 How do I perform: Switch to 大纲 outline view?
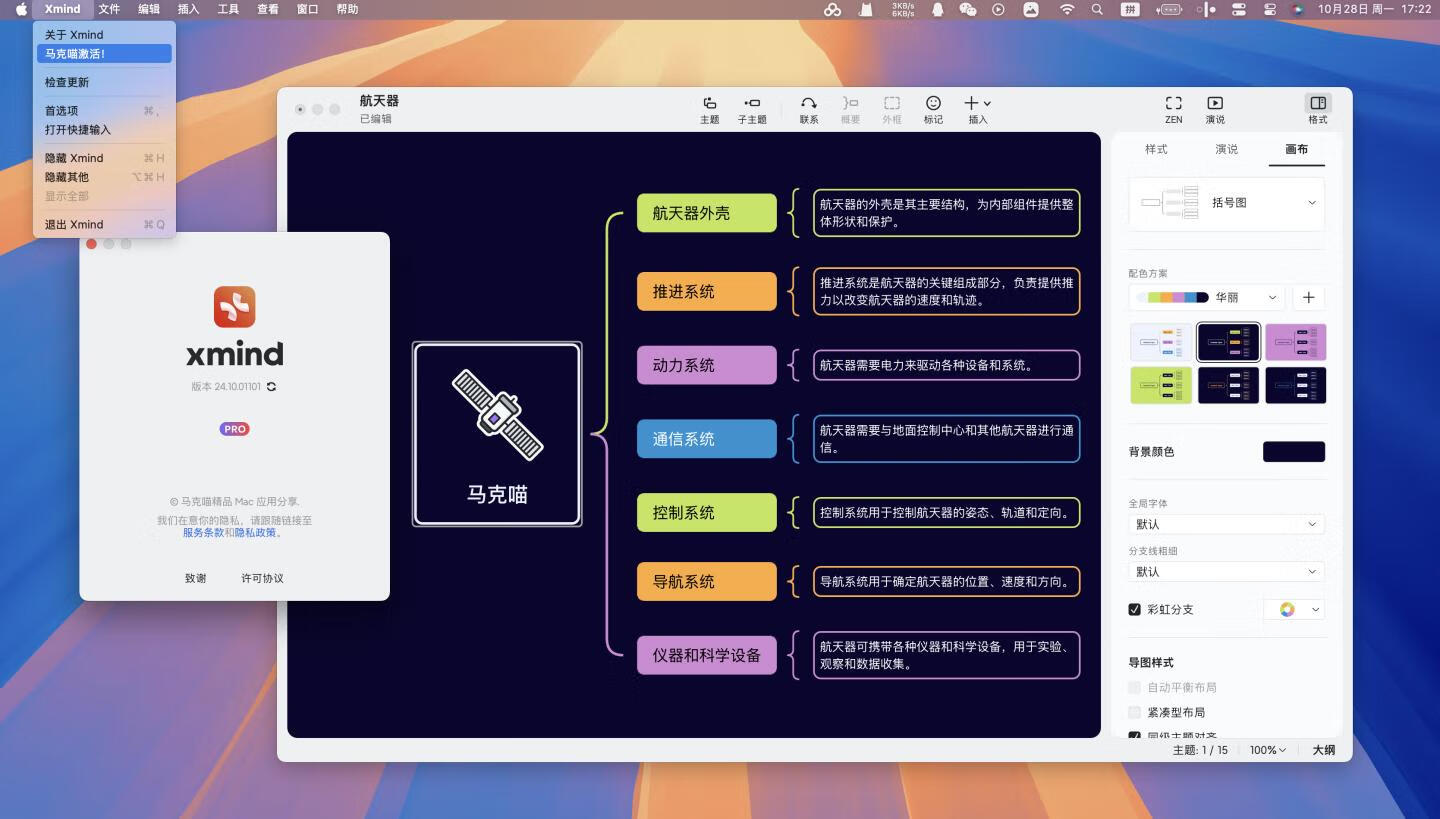(1324, 750)
